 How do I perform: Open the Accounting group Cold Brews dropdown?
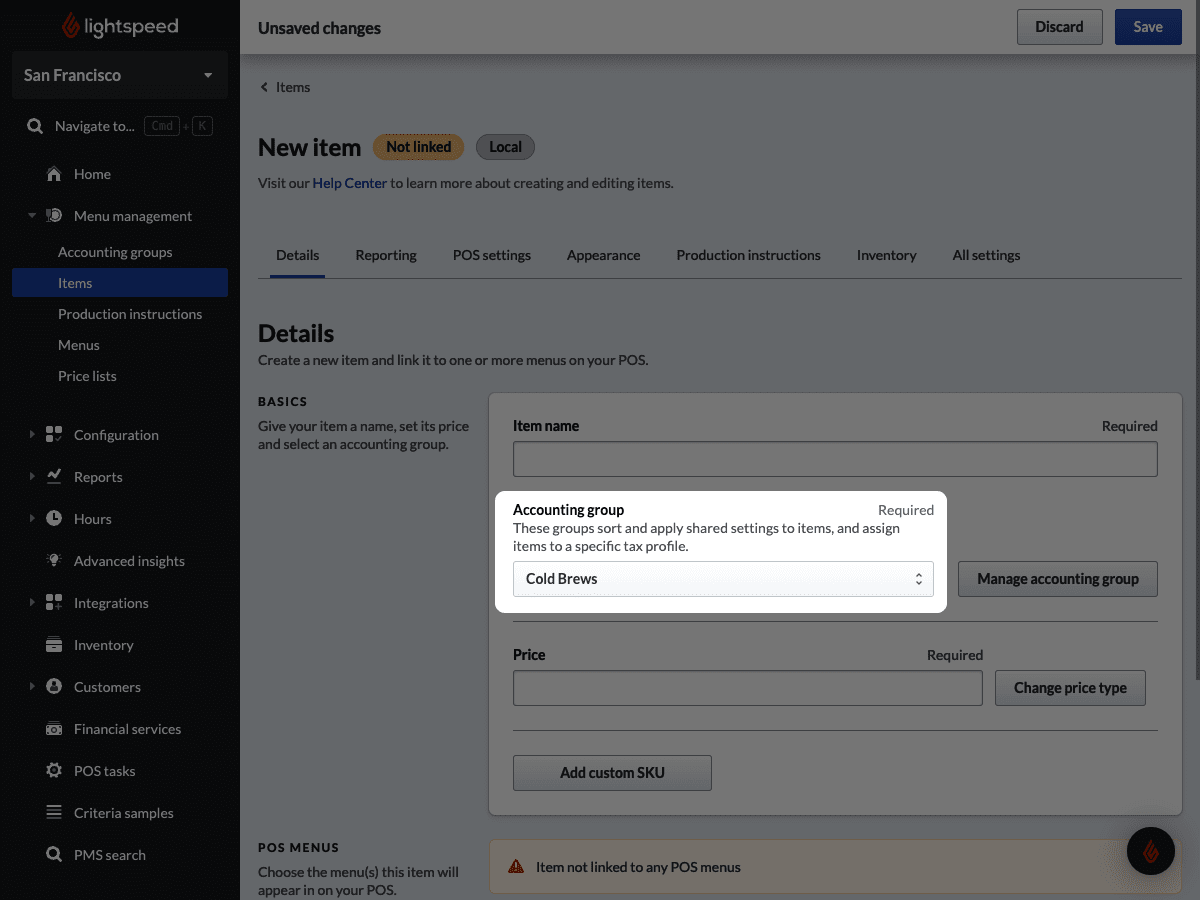point(722,579)
